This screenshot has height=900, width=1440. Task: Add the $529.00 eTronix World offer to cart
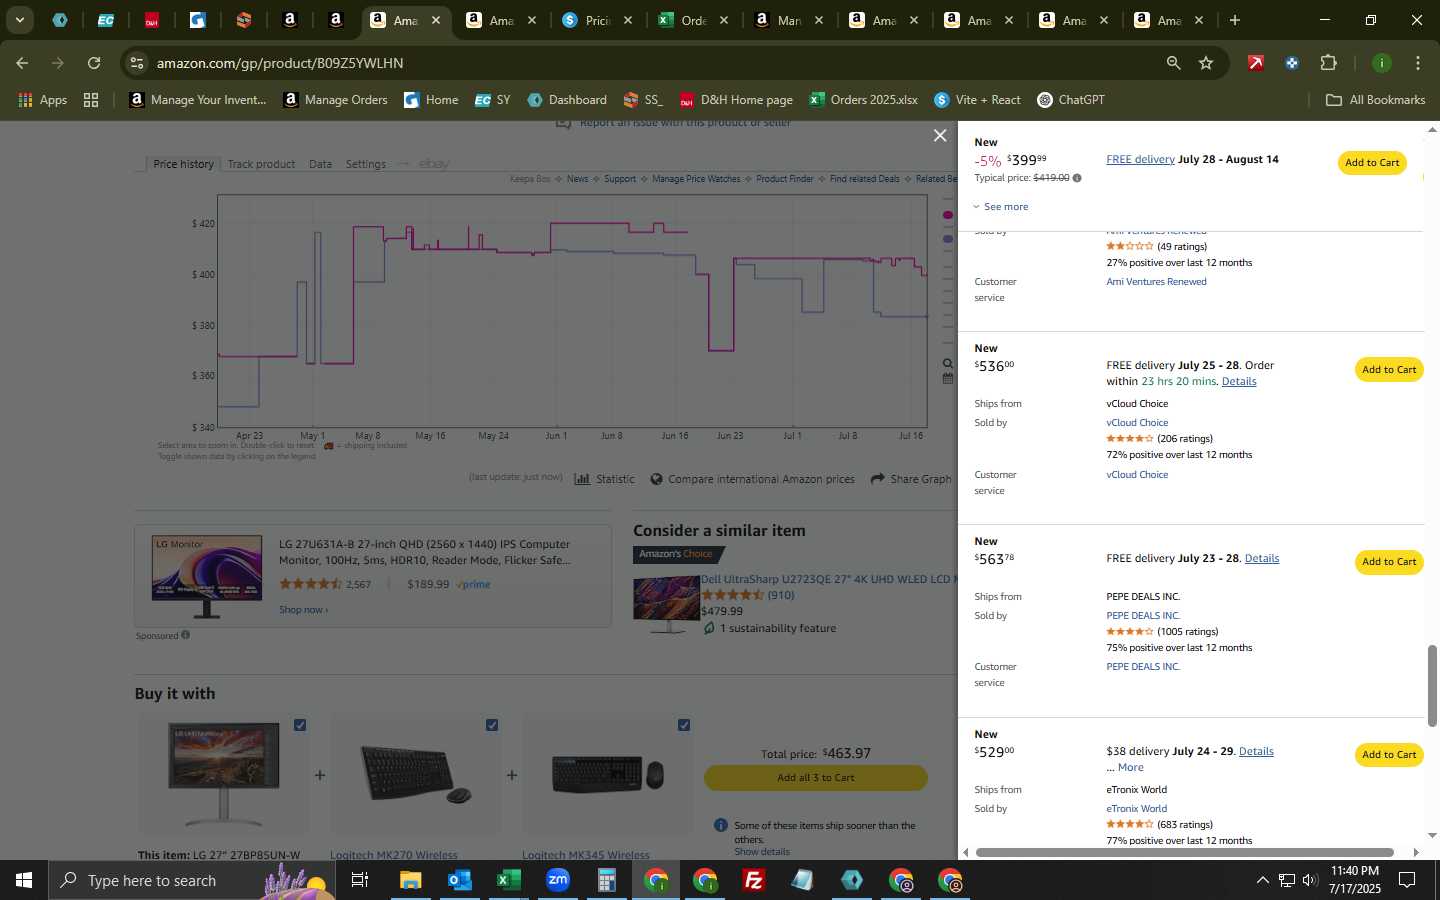[x=1389, y=755]
